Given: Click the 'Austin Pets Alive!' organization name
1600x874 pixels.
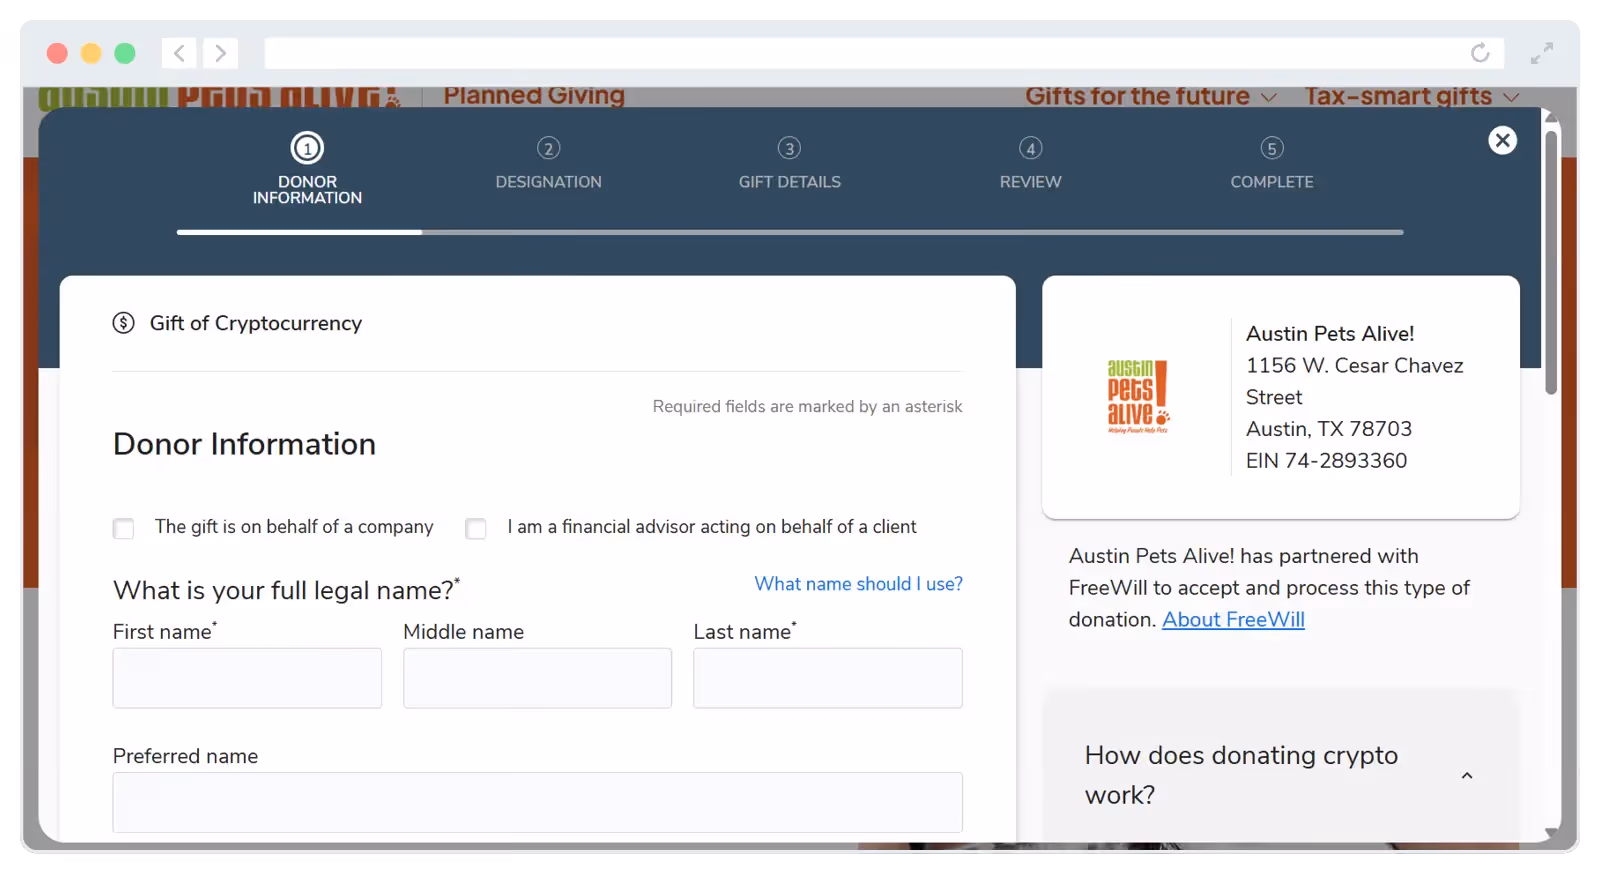Looking at the screenshot, I should (x=1330, y=334).
